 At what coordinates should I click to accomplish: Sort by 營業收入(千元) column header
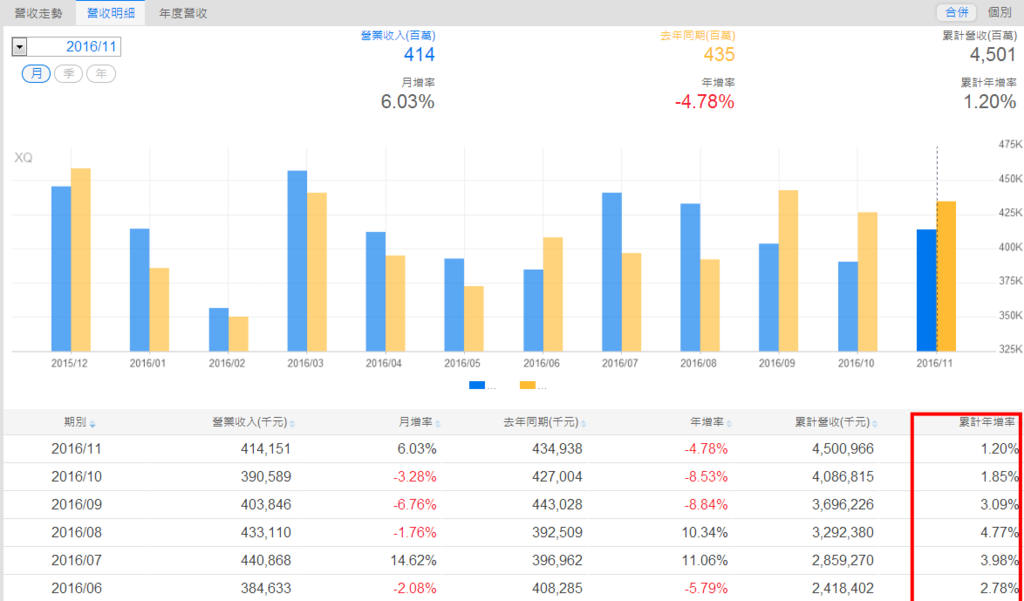(253, 423)
